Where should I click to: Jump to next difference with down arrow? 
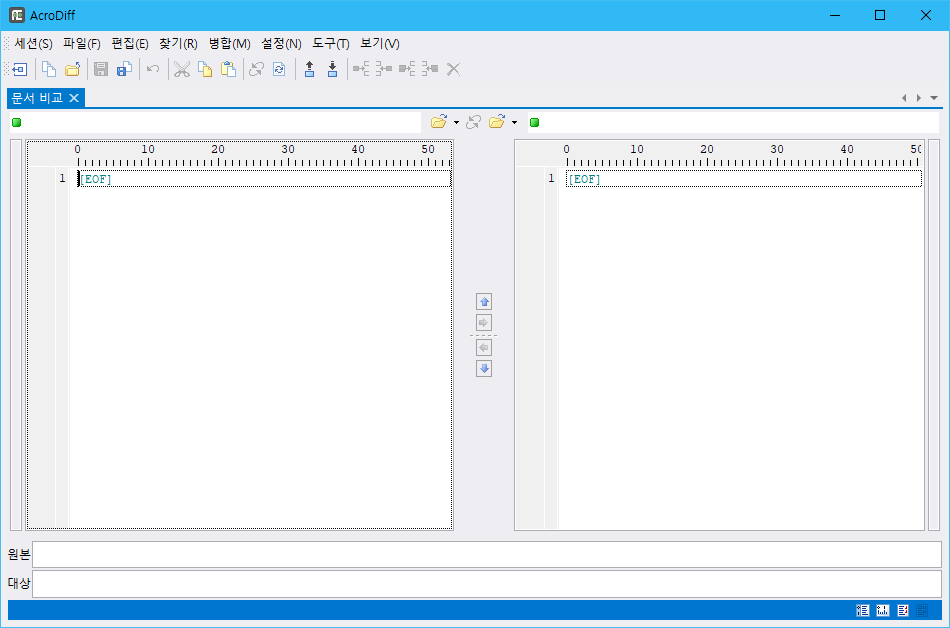pos(333,69)
